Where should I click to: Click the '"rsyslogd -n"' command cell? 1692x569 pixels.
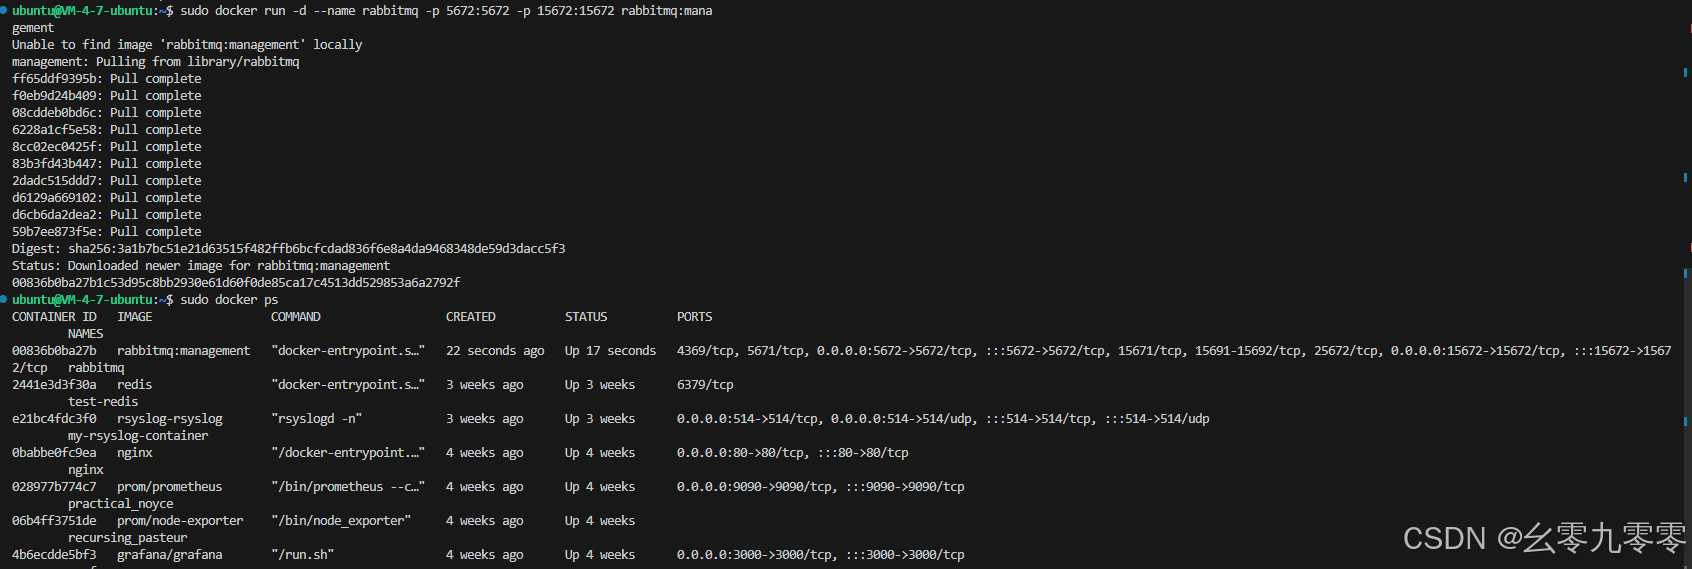pos(317,419)
